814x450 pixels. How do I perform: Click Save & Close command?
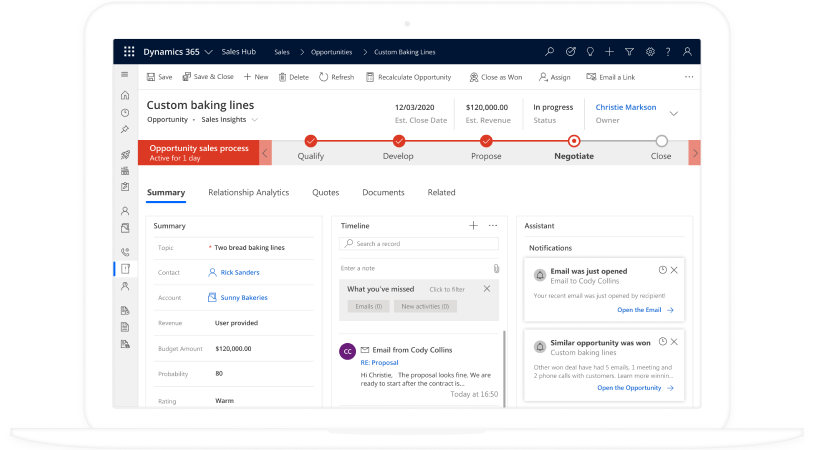coord(208,77)
